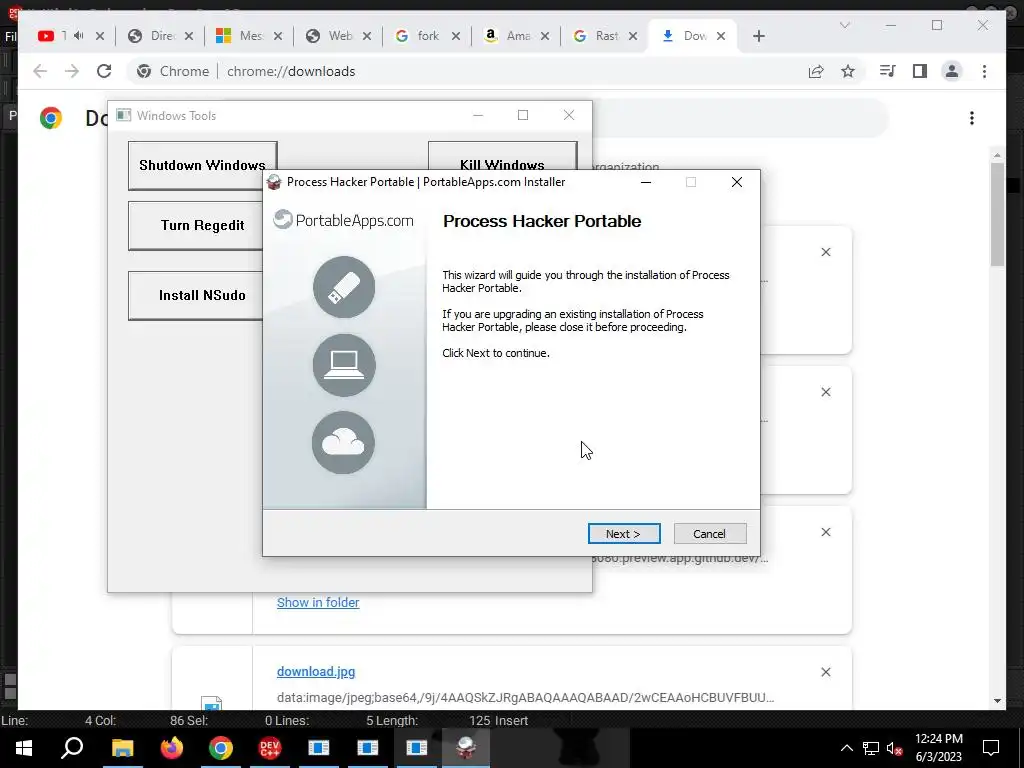Viewport: 1024px width, 768px height.
Task: Open download.jpg link in downloads list
Action: (x=316, y=671)
